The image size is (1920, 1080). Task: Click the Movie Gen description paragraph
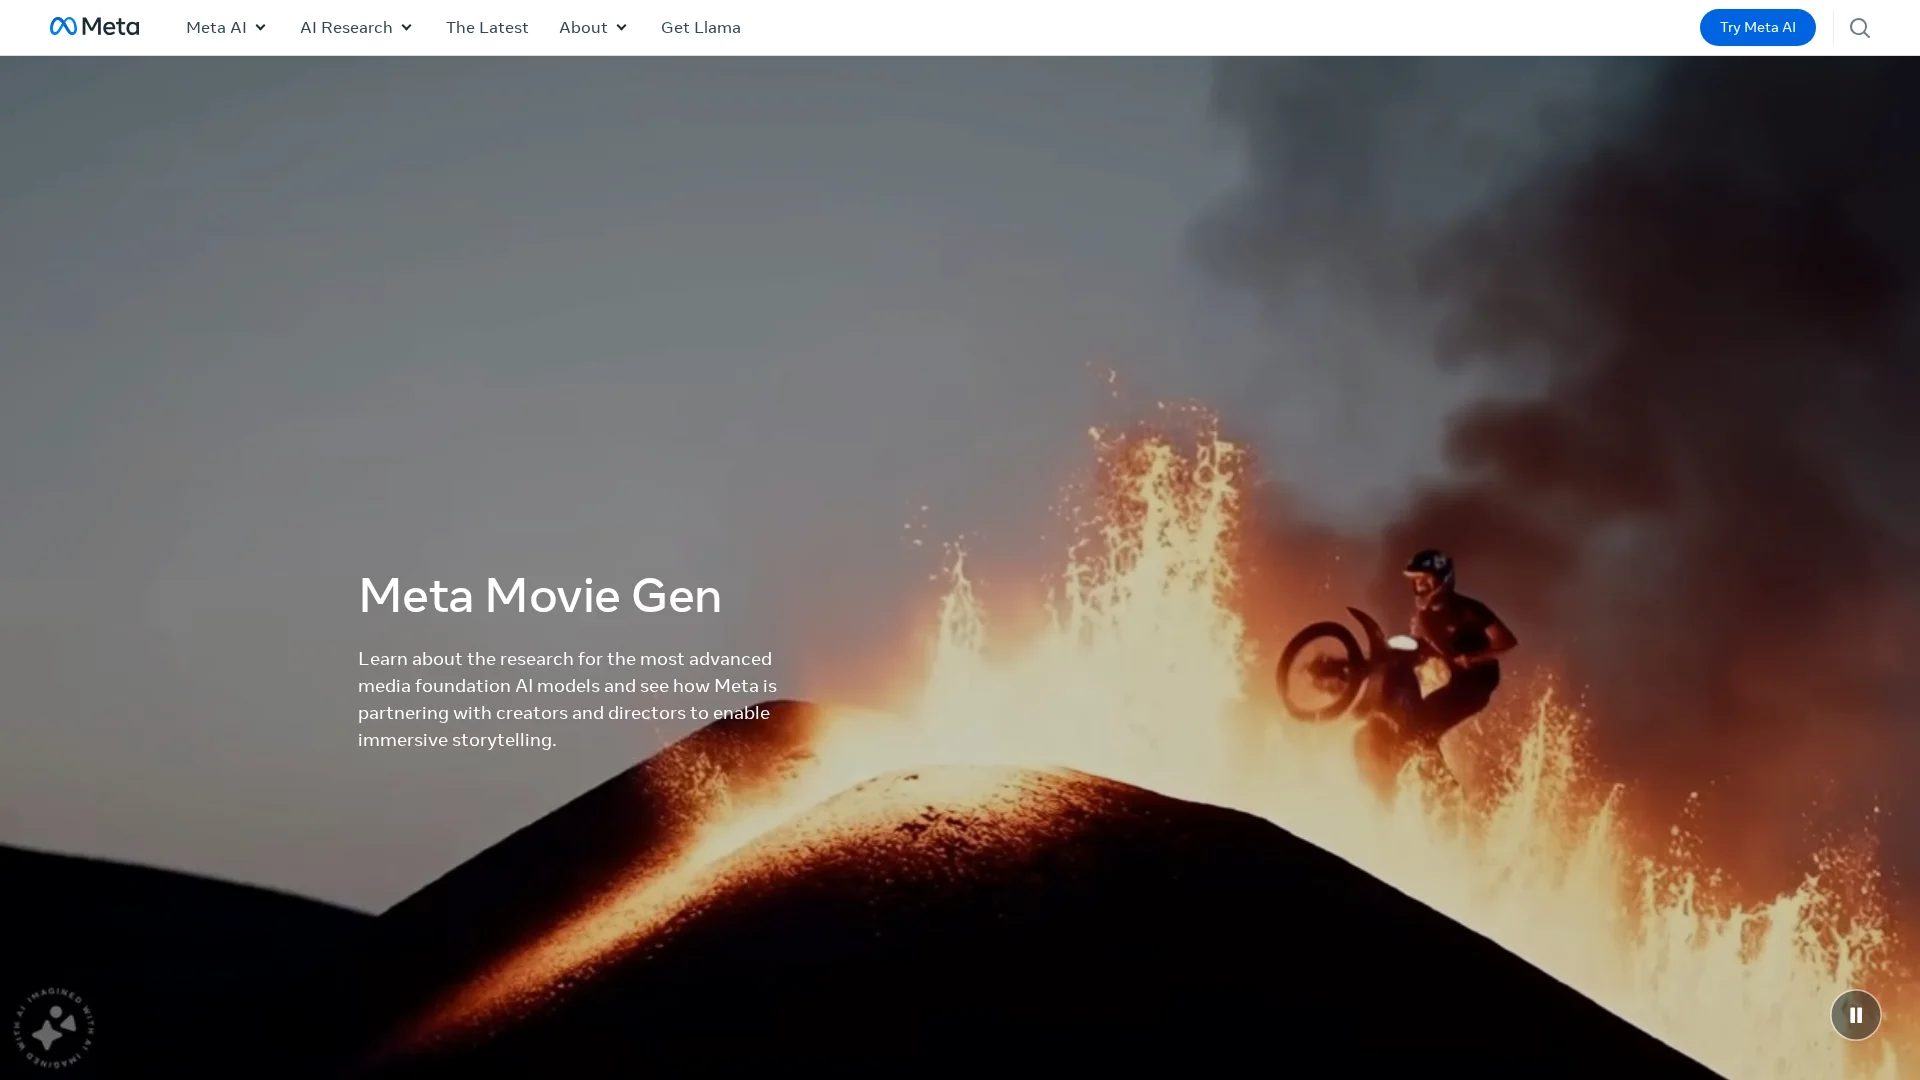tap(567, 699)
